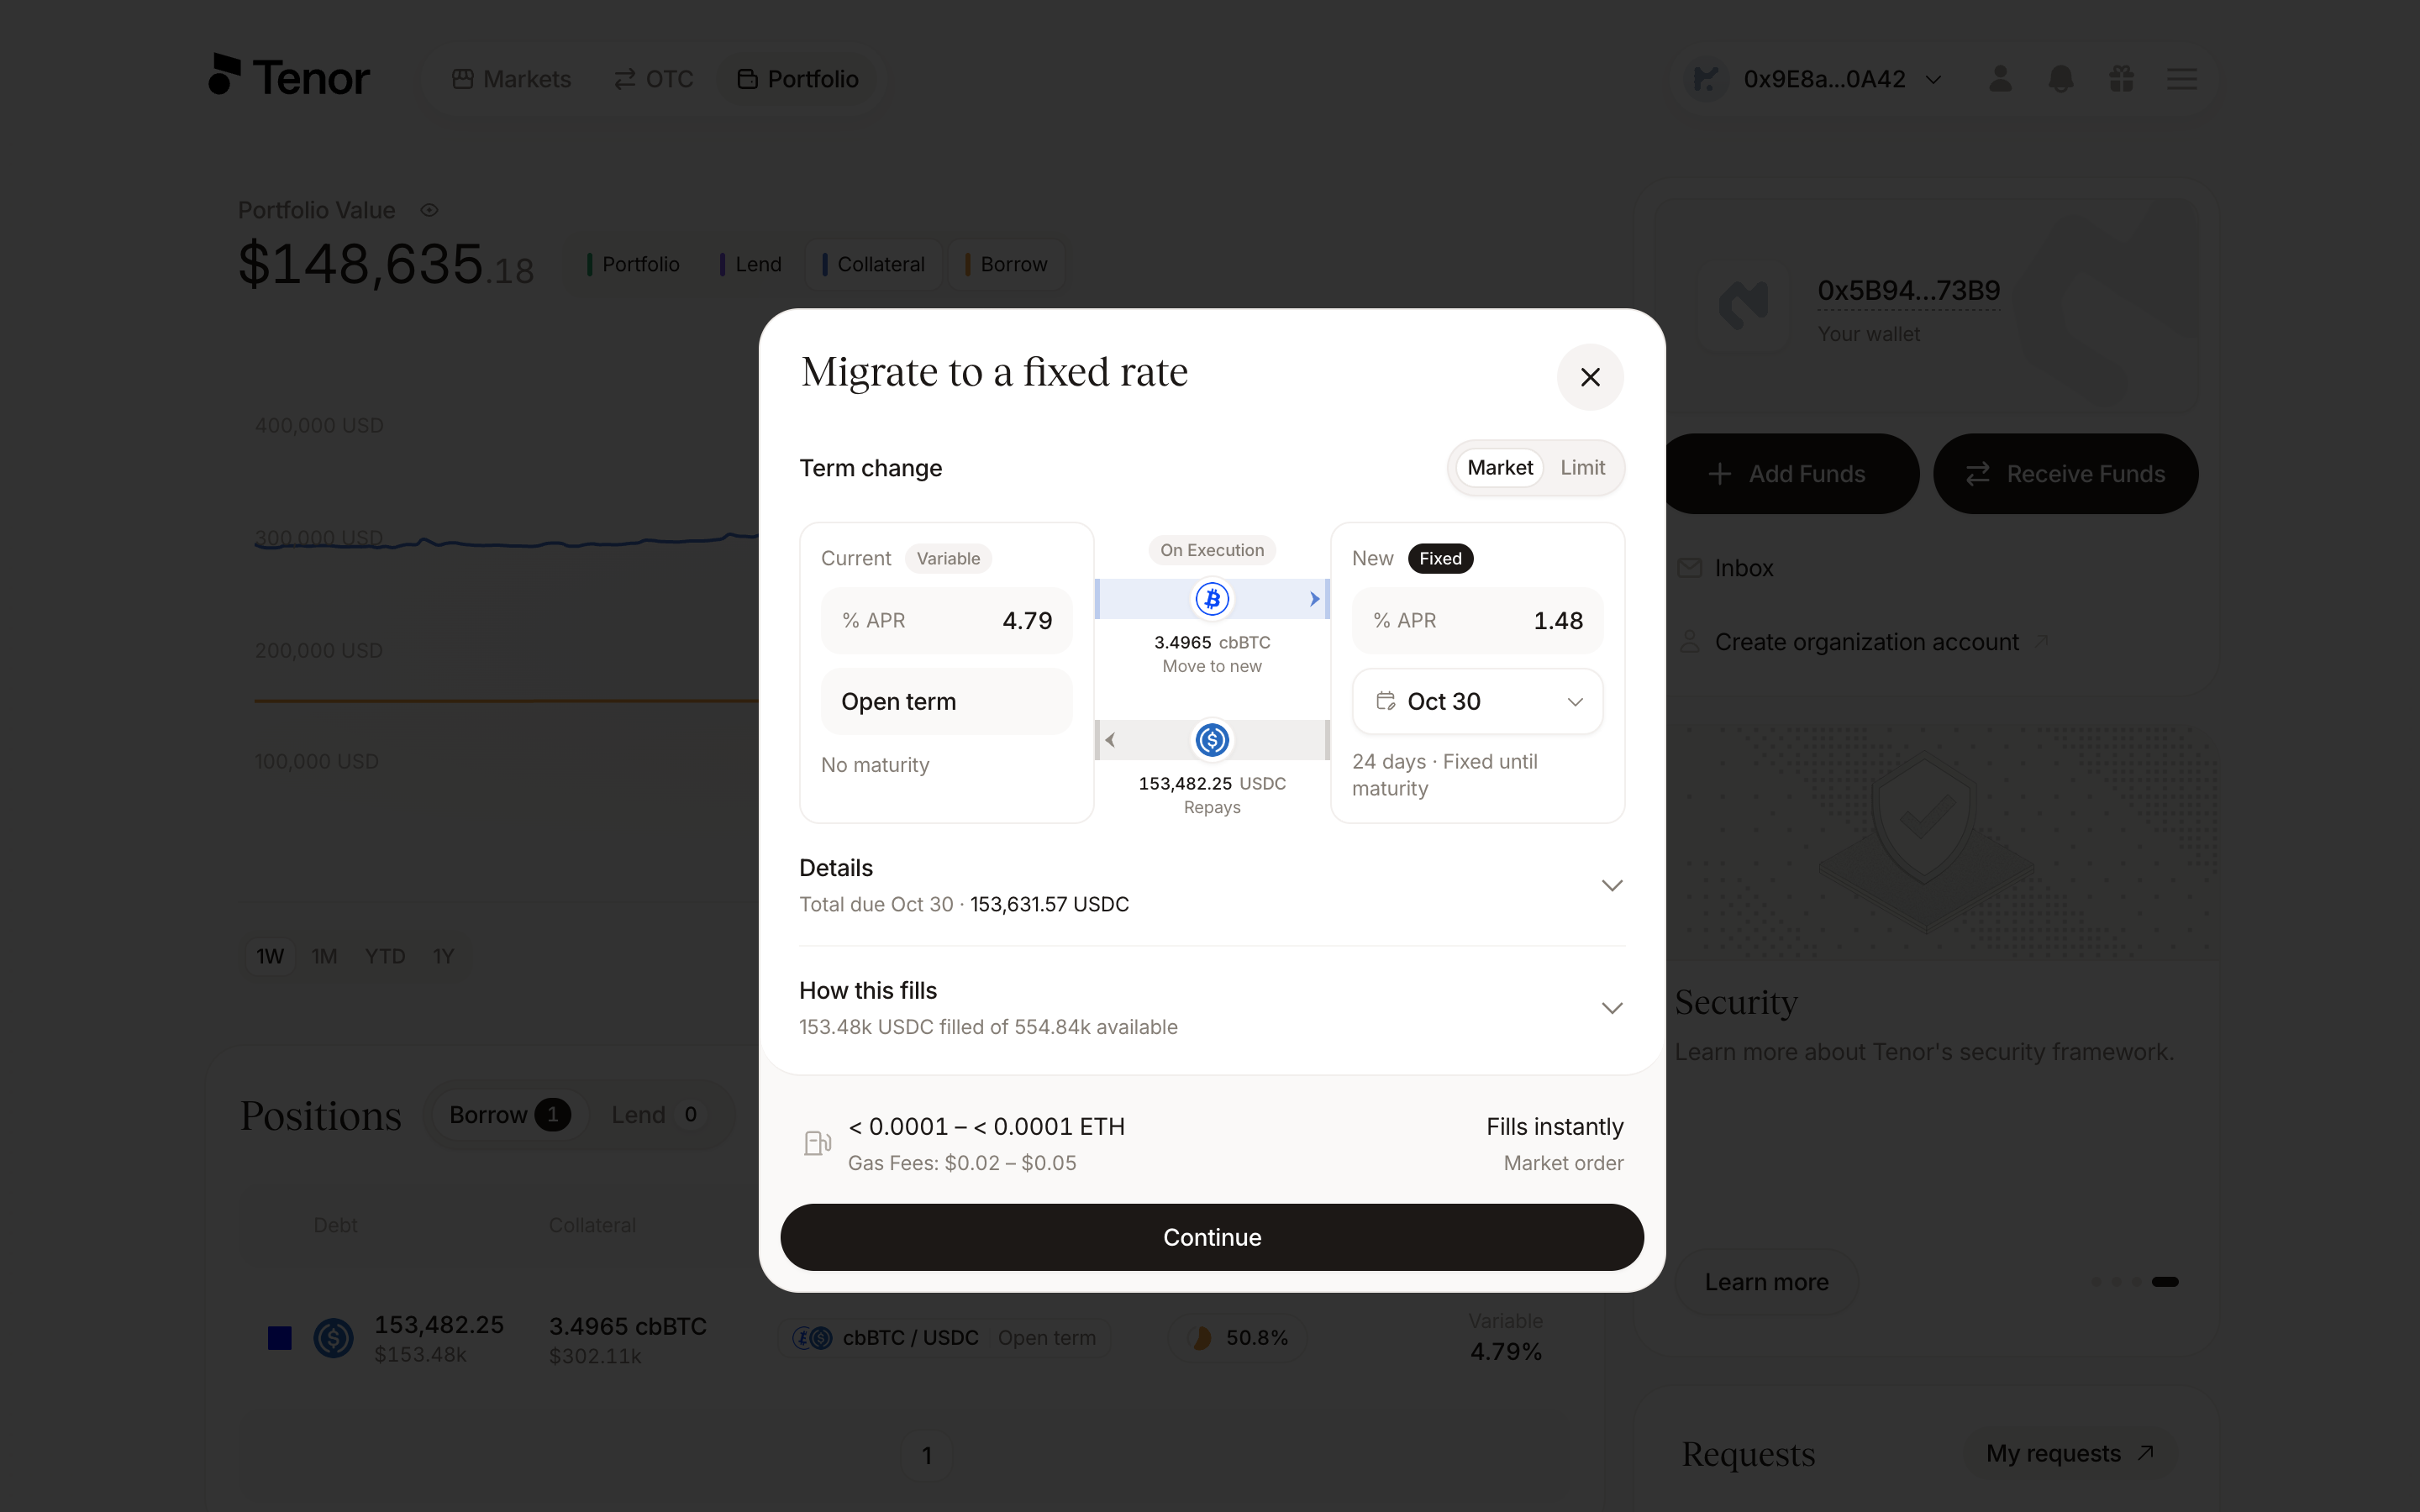The height and width of the screenshot is (1512, 2420).
Task: Toggle the Portfolio chart series
Action: click(x=632, y=264)
